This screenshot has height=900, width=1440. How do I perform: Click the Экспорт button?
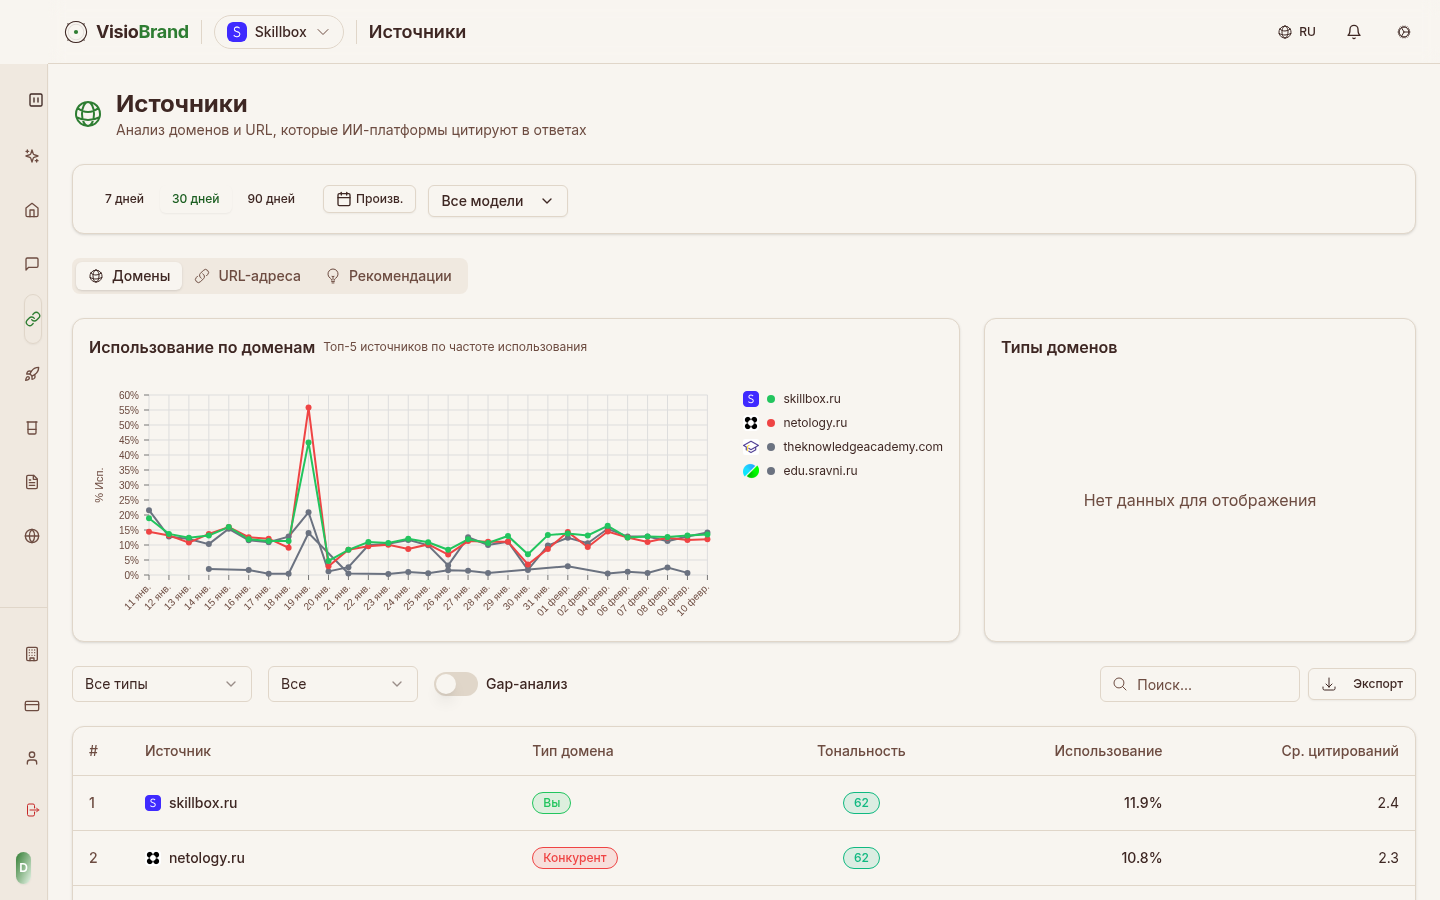(x=1361, y=684)
